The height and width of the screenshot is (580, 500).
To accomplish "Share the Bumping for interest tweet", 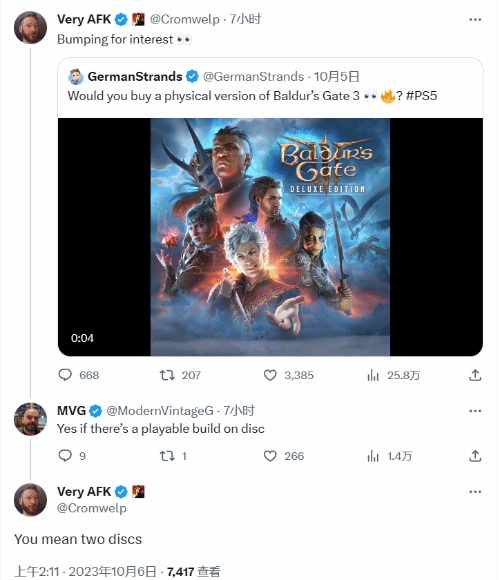I will tap(475, 375).
